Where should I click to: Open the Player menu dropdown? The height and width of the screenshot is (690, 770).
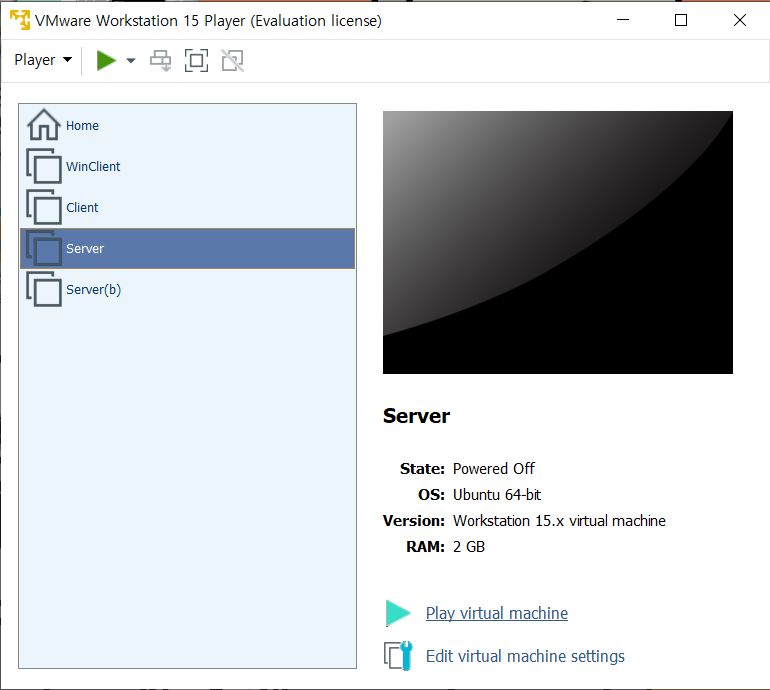coord(43,60)
